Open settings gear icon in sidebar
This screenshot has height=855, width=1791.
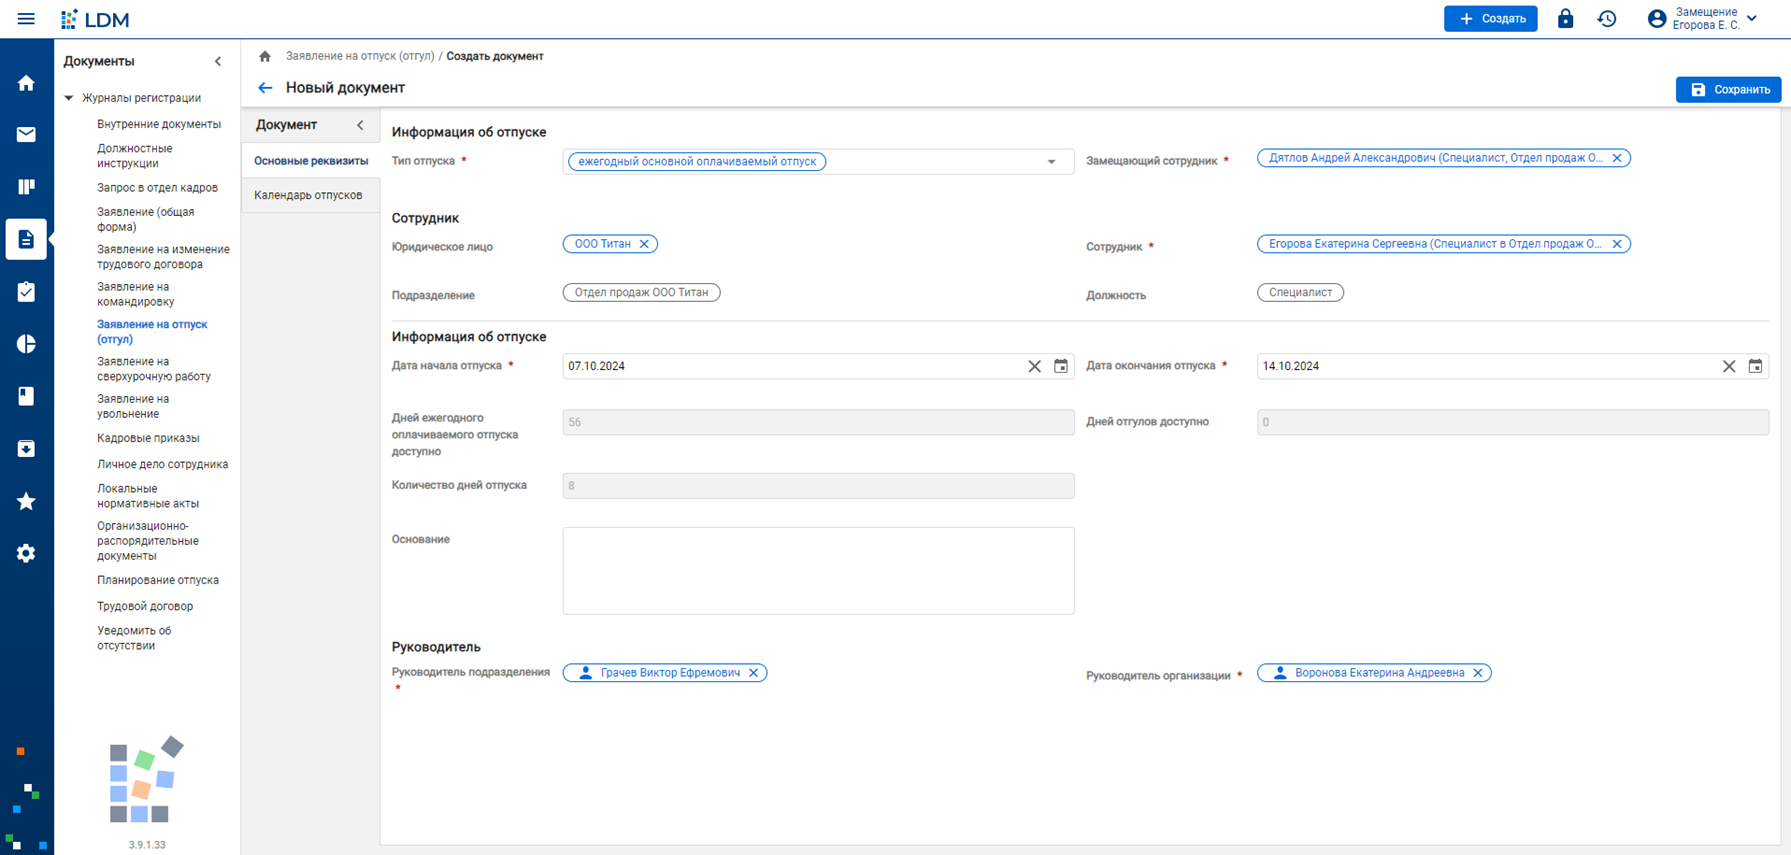point(26,553)
